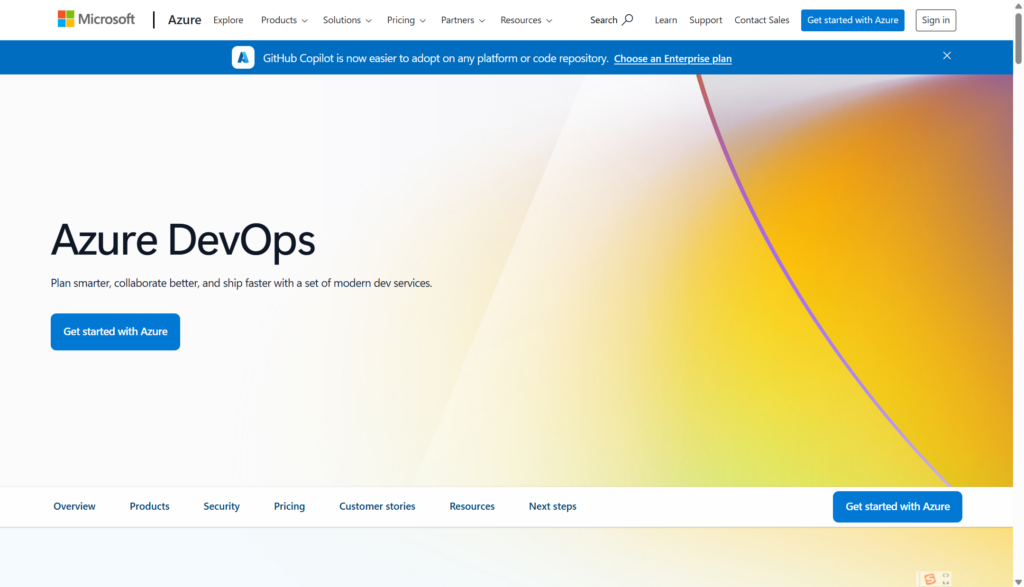The image size is (1024, 587).
Task: Click the scrollbar down arrow
Action: (1018, 581)
